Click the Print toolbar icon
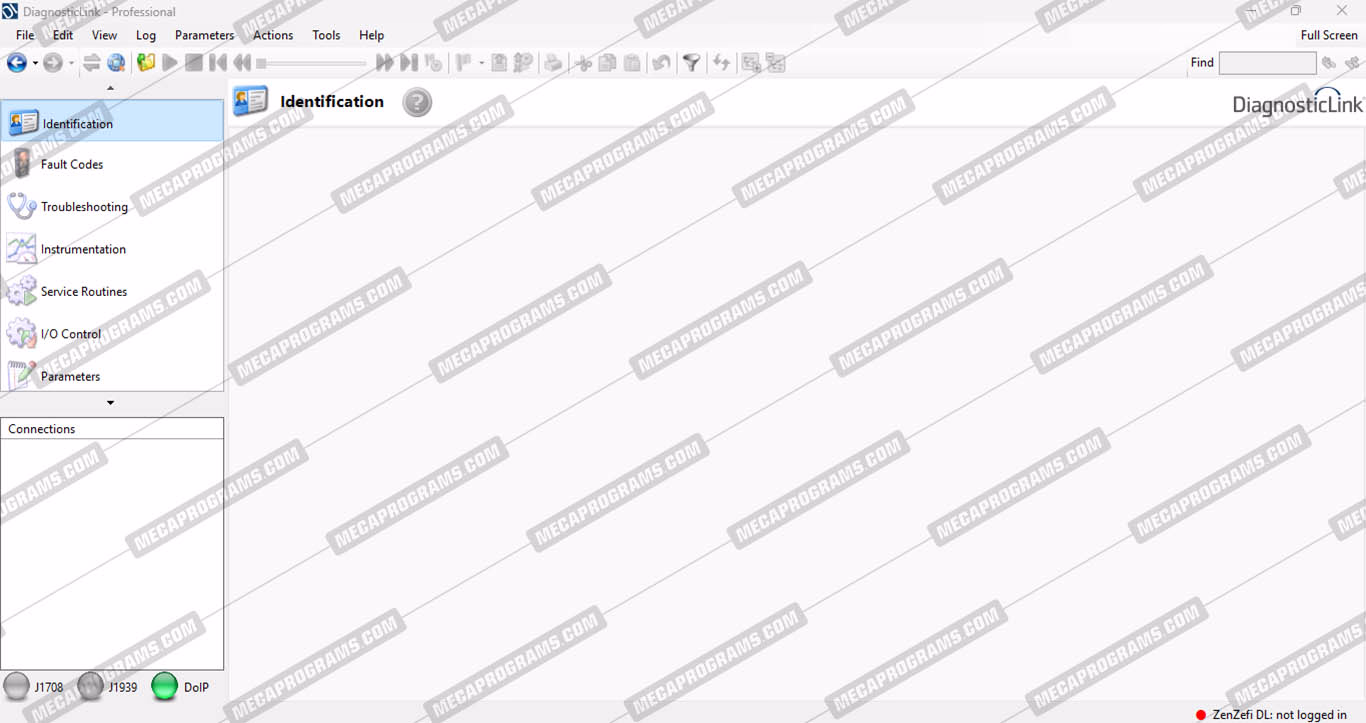The height and width of the screenshot is (723, 1366). click(x=553, y=63)
